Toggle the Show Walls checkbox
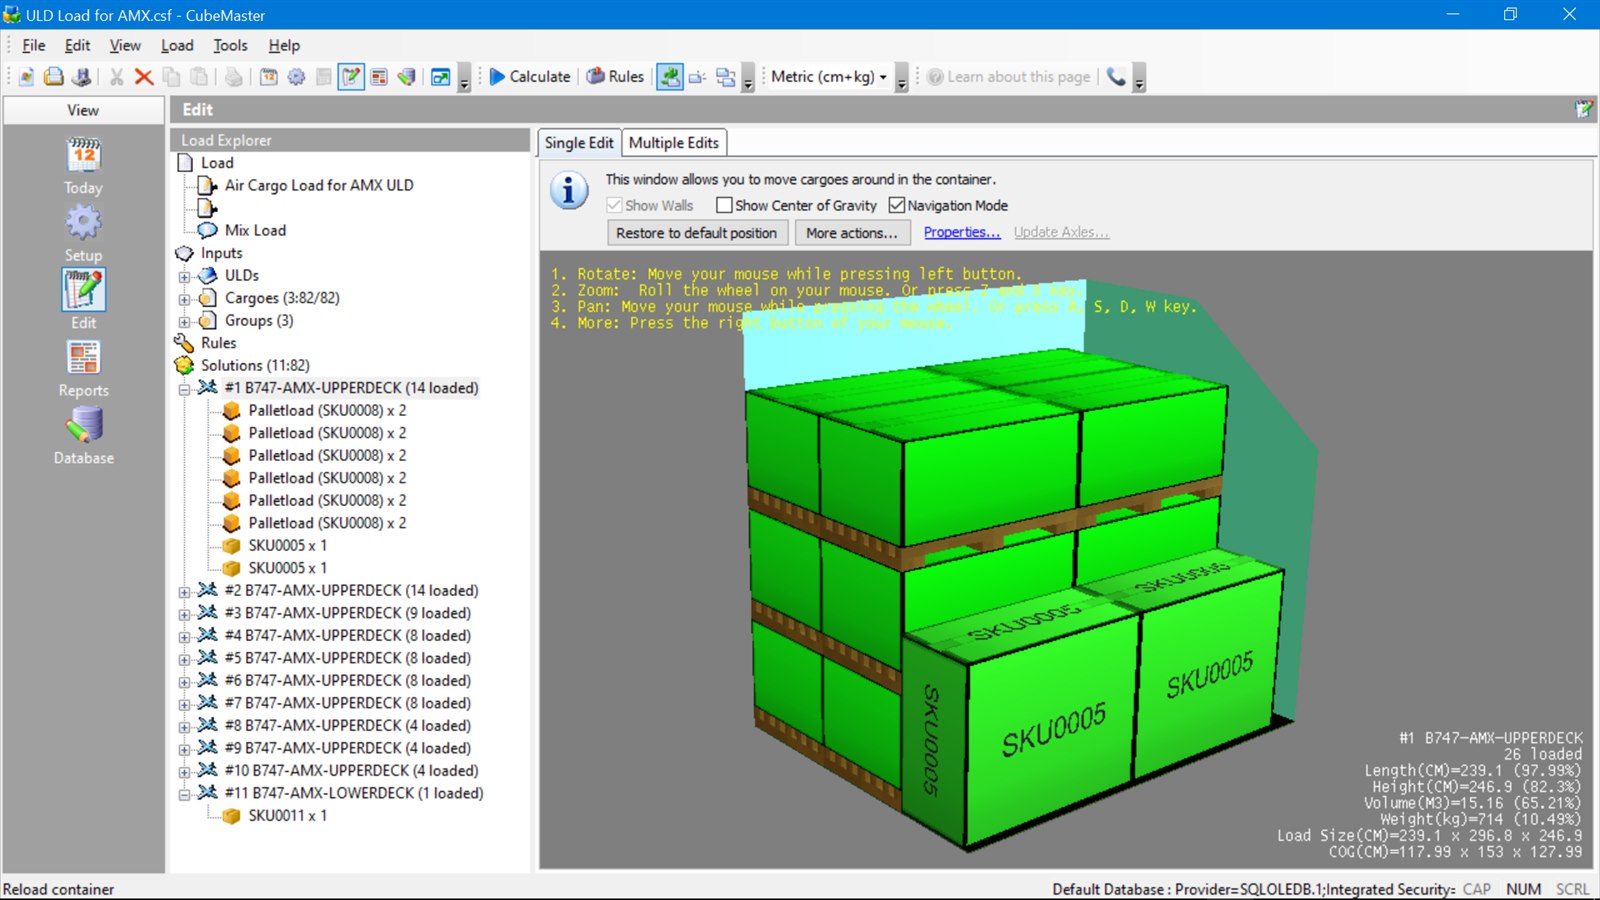The image size is (1600, 900). 614,205
